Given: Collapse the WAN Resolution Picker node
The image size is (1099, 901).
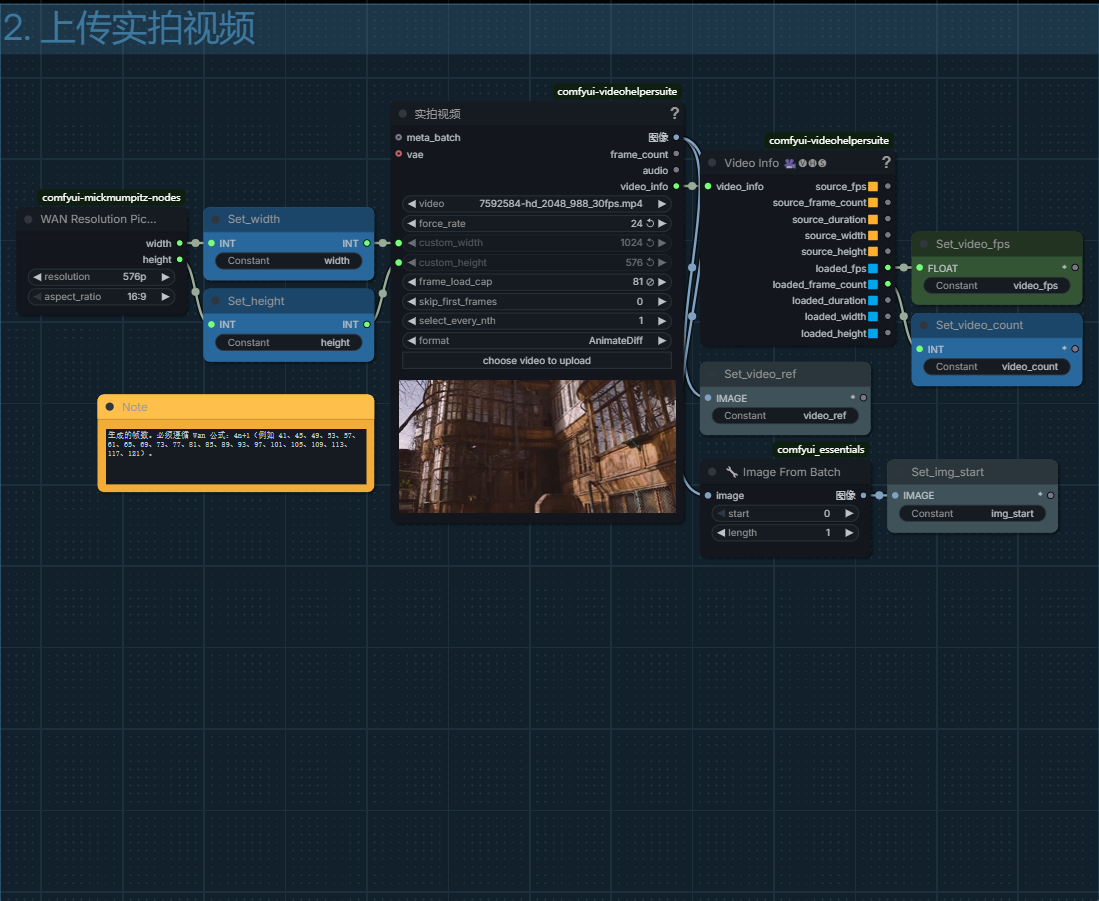Looking at the screenshot, I should coord(28,219).
